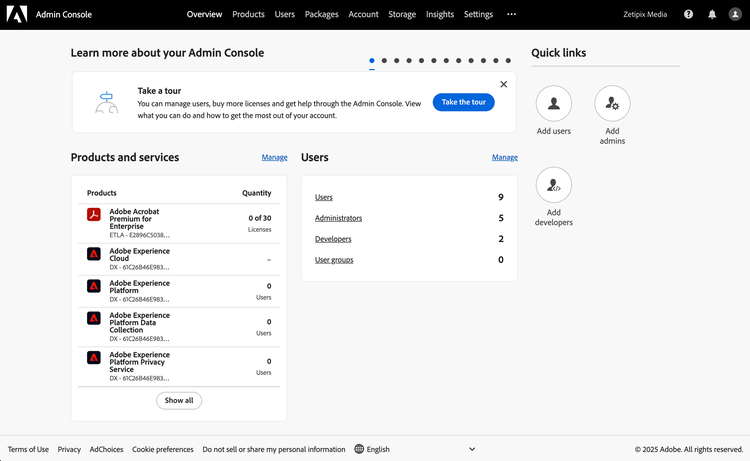Click the Adobe logo in header

point(17,14)
